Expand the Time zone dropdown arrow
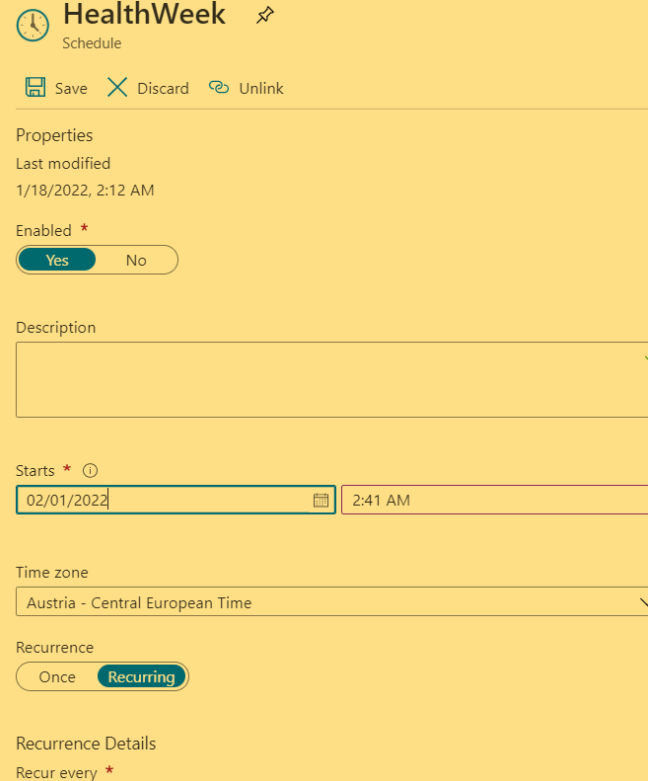Screen dimensions: 648x781 click(x=641, y=602)
